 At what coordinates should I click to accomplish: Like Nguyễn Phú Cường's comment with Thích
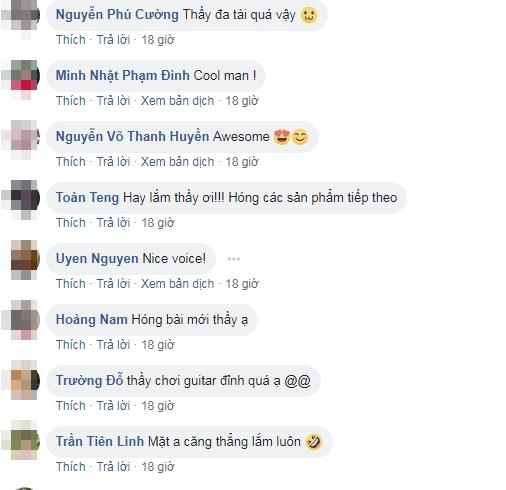pos(71,40)
